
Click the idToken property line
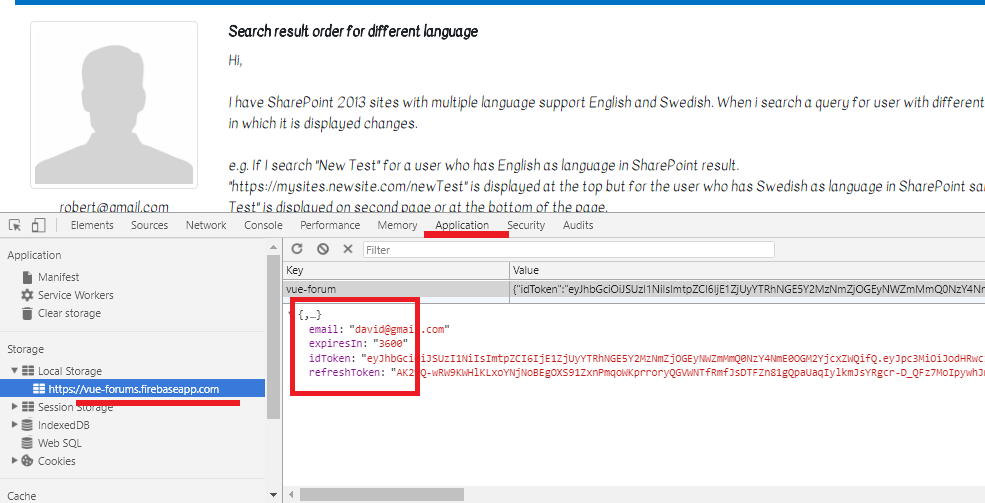pyautogui.click(x=646, y=359)
